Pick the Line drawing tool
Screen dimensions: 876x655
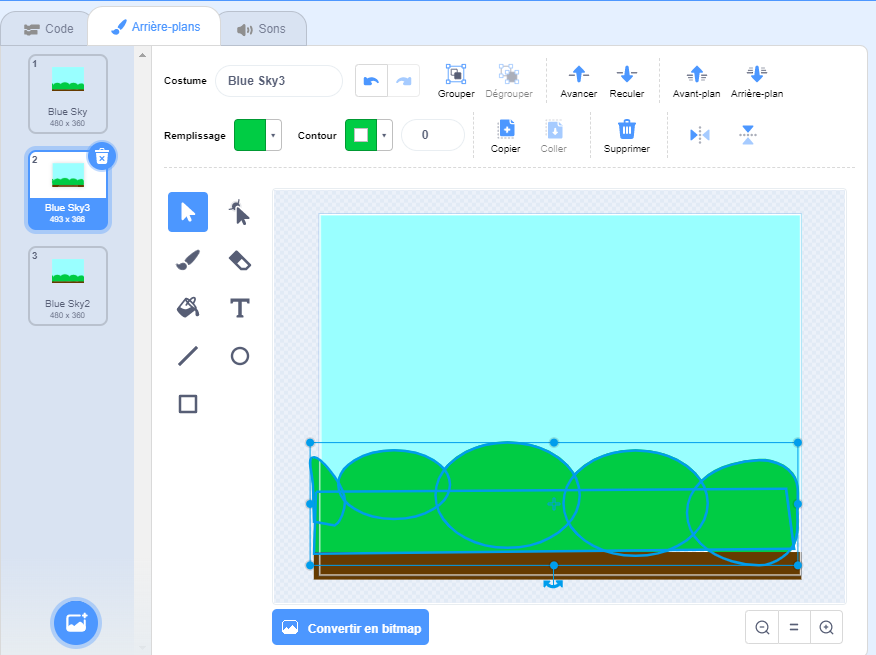pyautogui.click(x=188, y=356)
